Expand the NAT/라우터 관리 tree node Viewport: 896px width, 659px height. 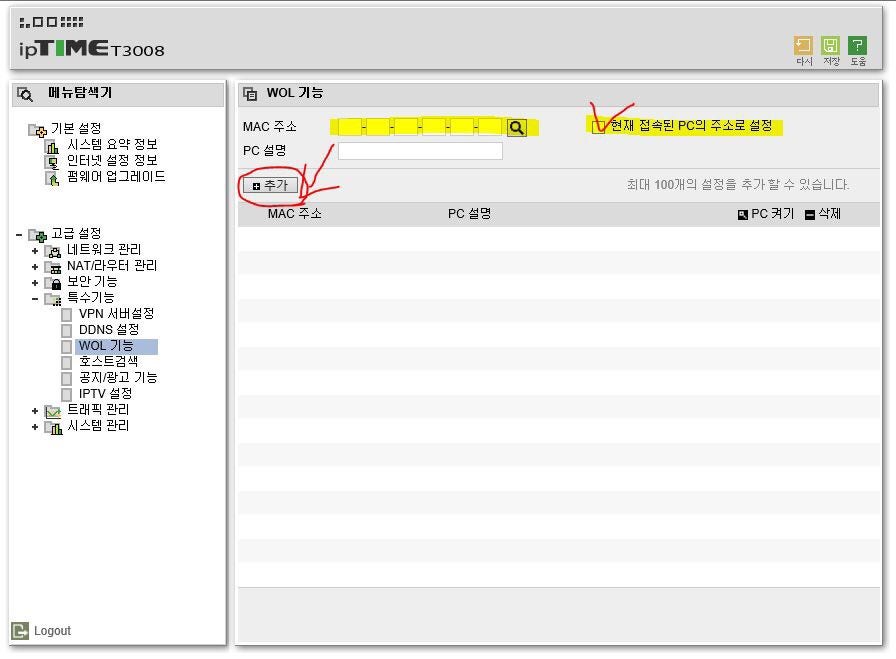coord(35,266)
